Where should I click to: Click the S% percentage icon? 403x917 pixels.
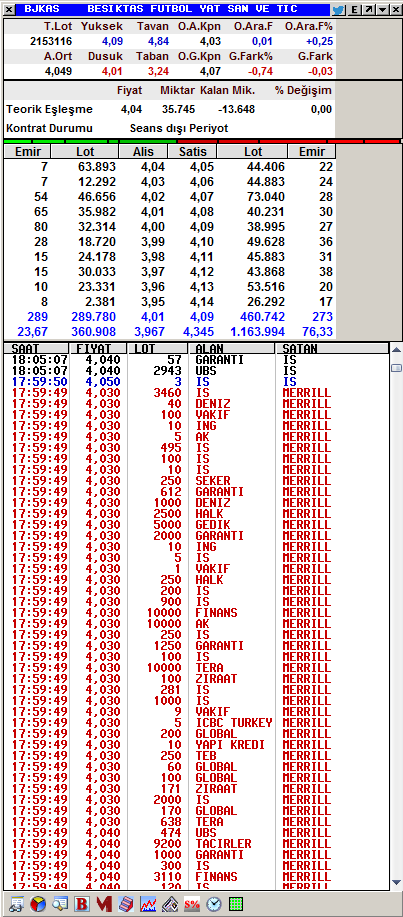192,904
